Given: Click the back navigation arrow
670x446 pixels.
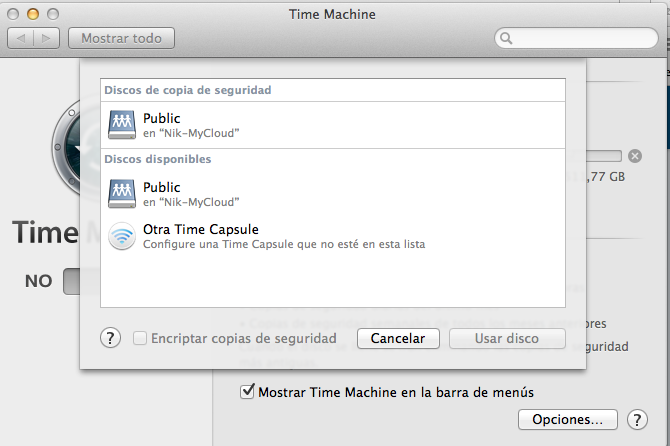Looking at the screenshot, I should point(21,39).
